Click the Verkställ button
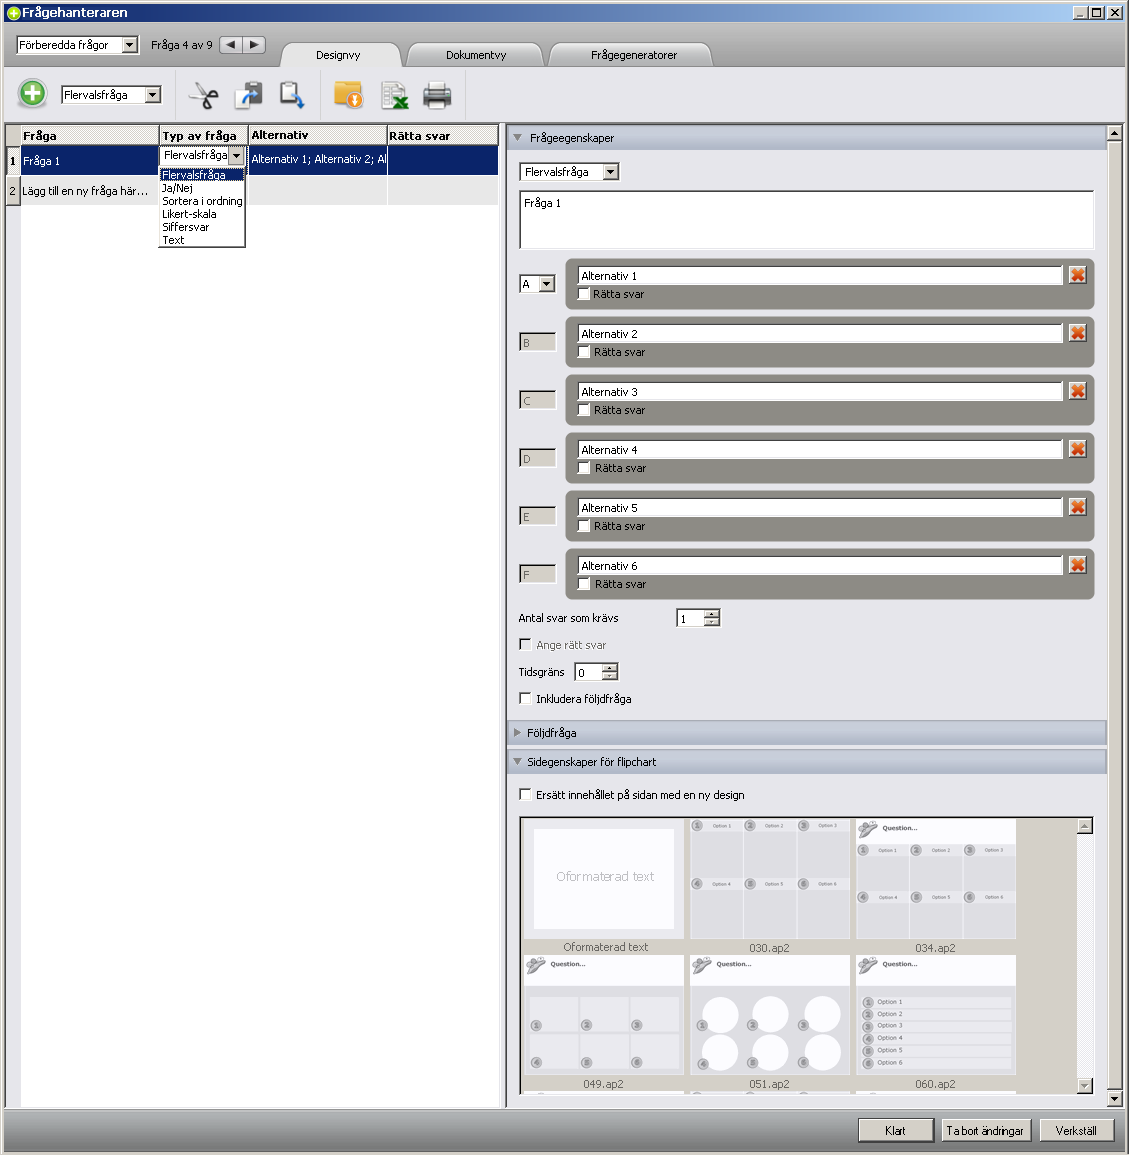 1076,1130
